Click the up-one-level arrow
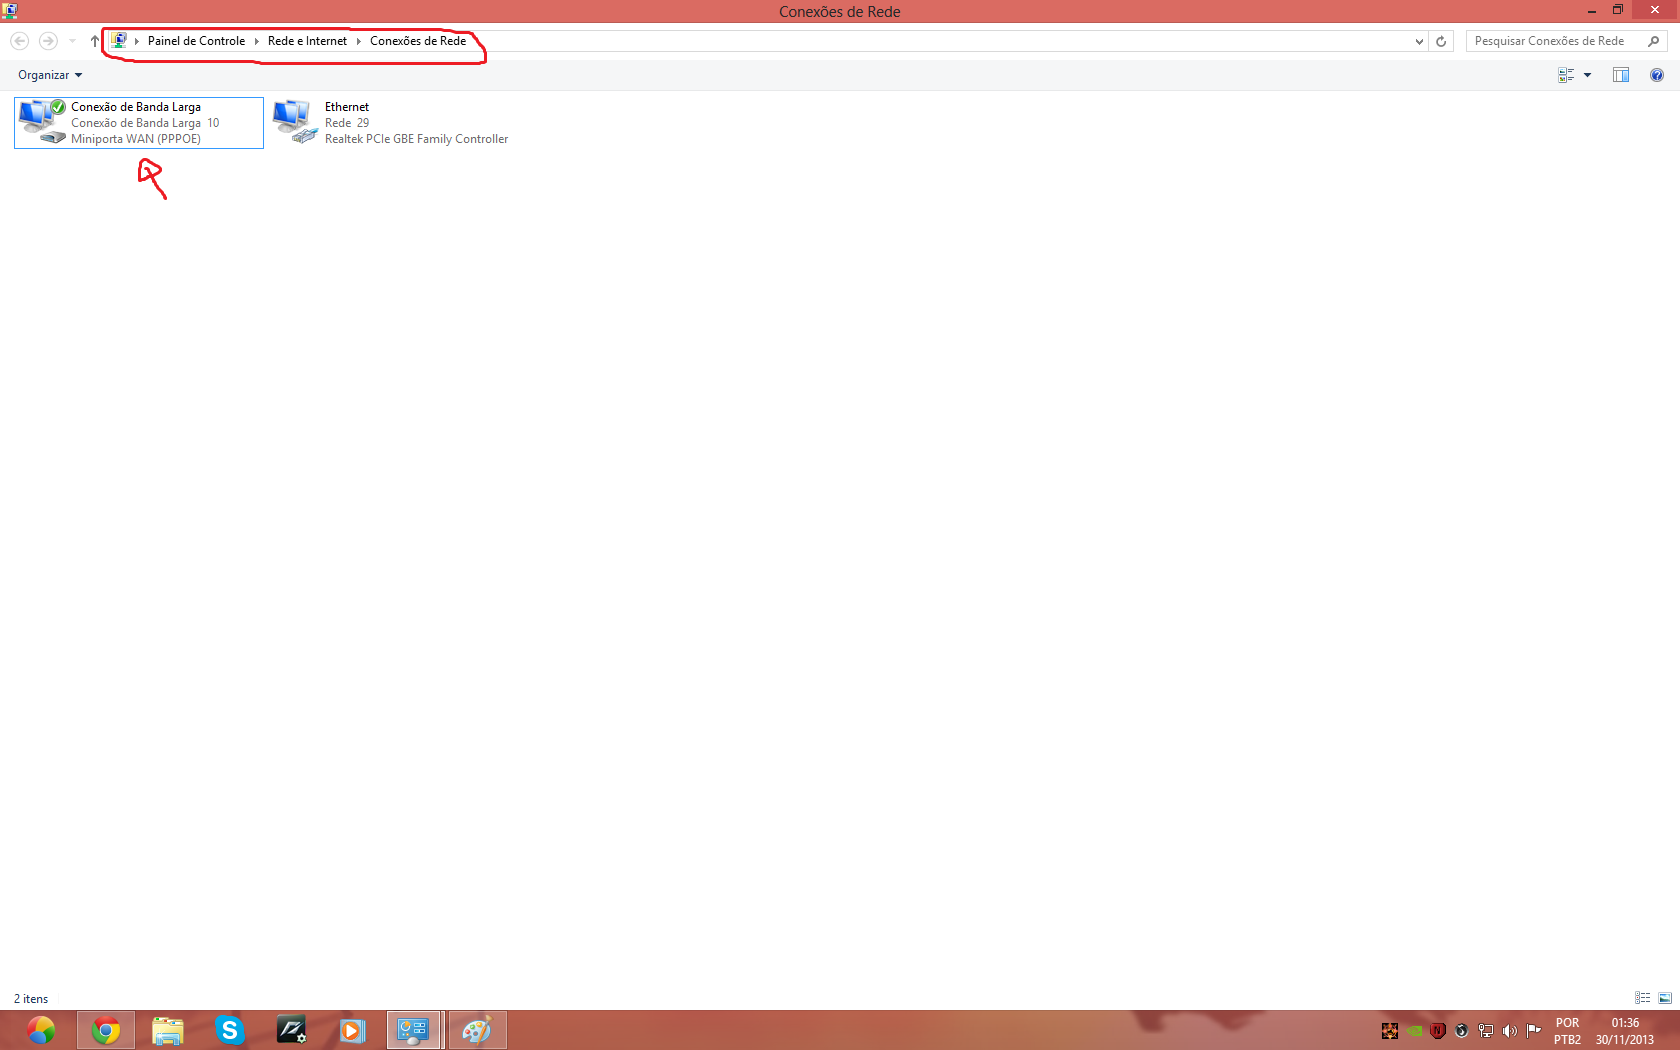 pos(95,41)
